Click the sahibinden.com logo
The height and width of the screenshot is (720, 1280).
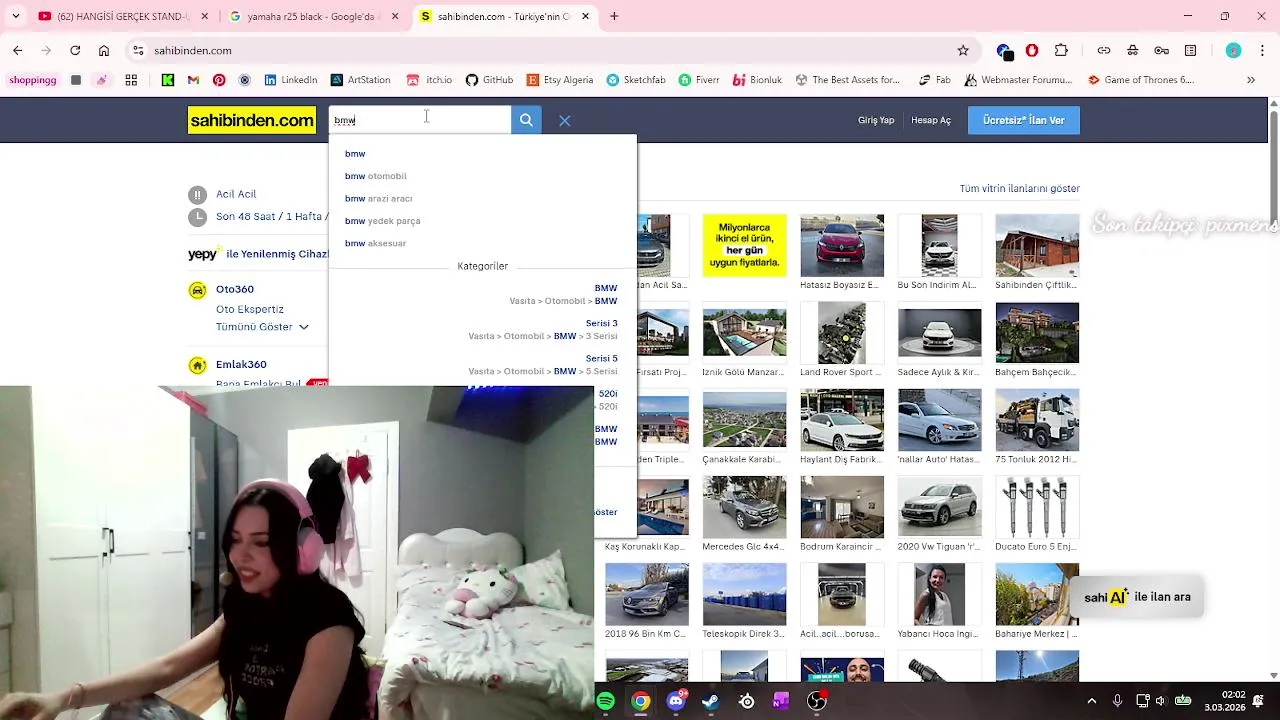252,120
